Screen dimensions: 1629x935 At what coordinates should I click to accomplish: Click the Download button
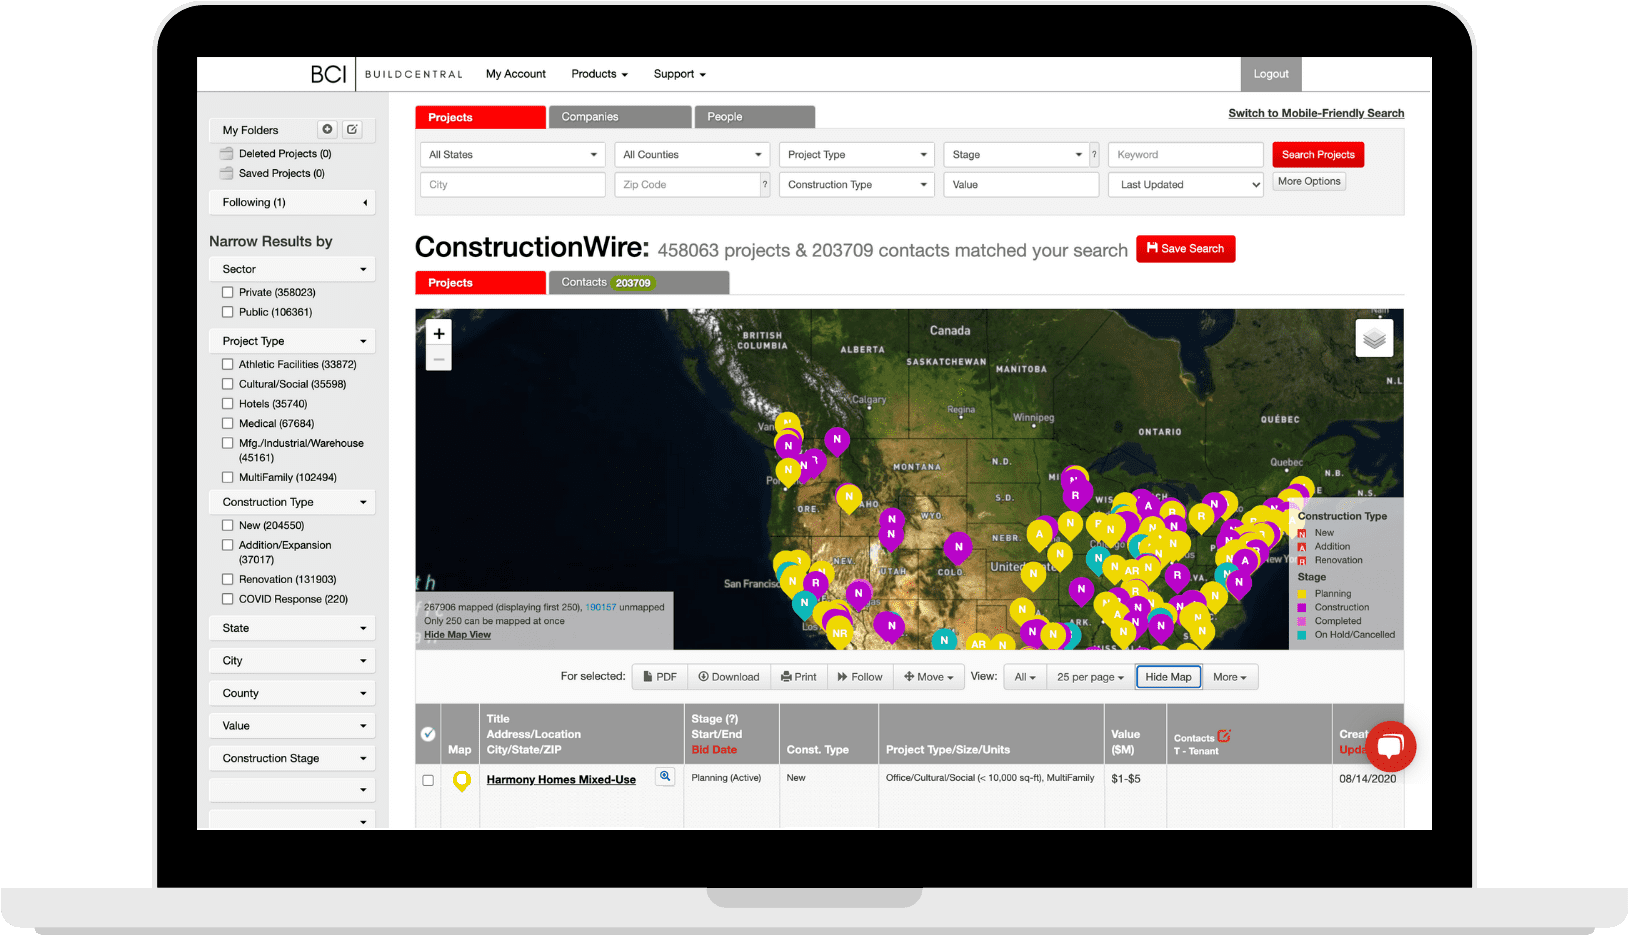(729, 677)
